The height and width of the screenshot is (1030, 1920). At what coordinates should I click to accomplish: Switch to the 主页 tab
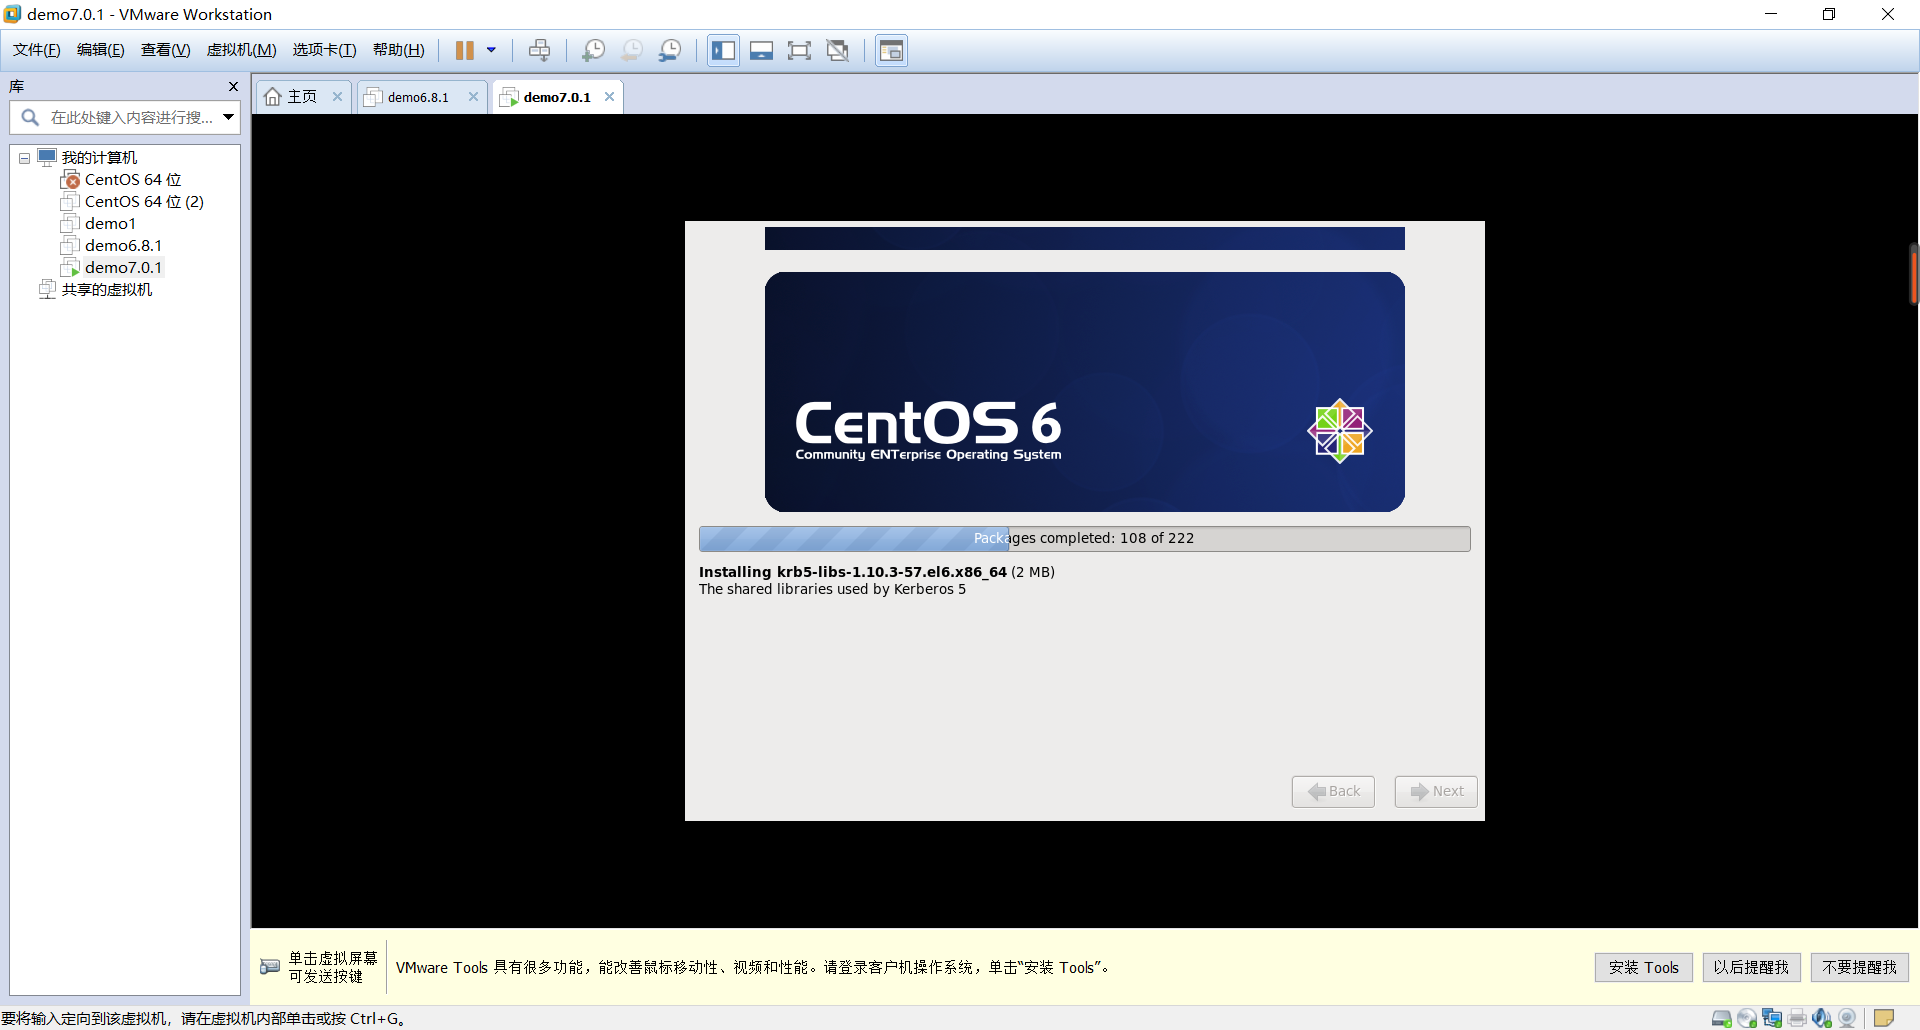[302, 97]
